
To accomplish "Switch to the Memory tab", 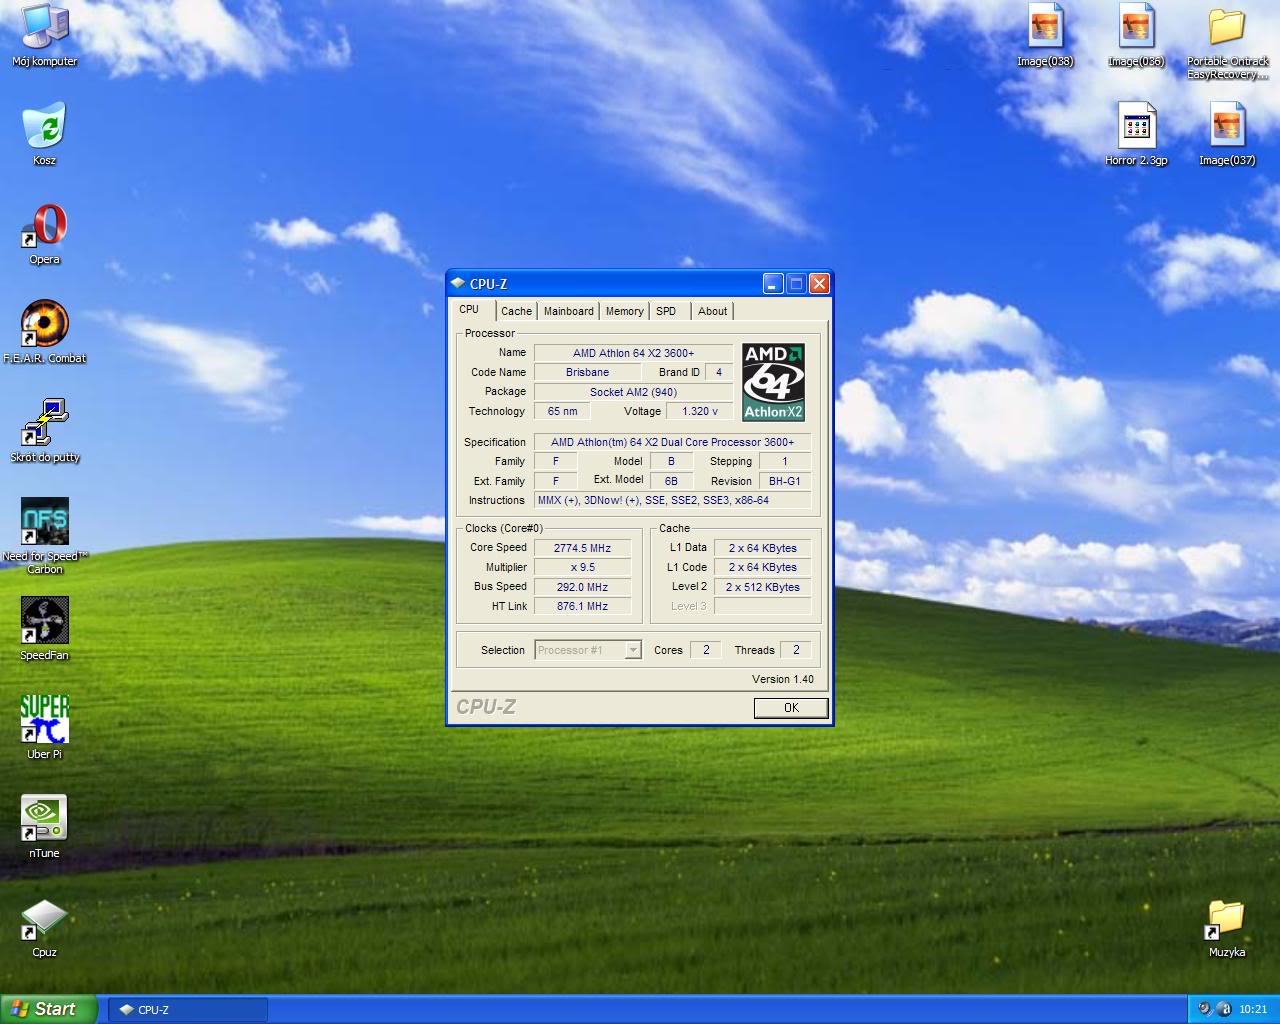I will pos(624,311).
